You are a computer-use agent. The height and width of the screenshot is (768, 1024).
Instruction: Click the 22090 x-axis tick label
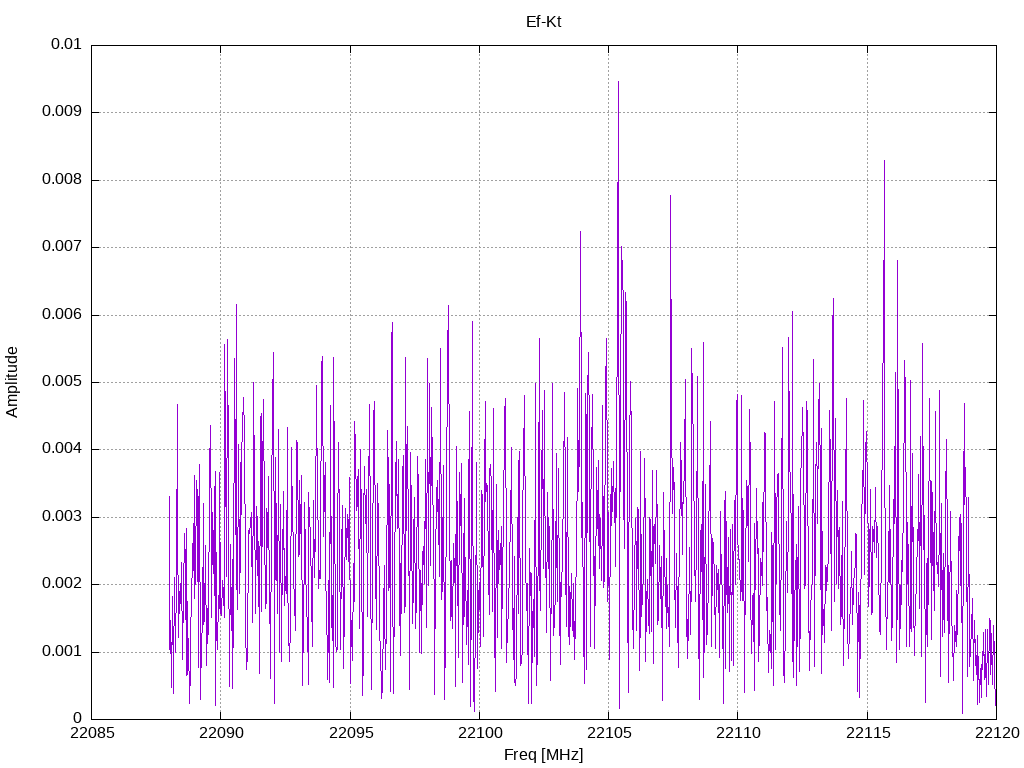[x=221, y=733]
